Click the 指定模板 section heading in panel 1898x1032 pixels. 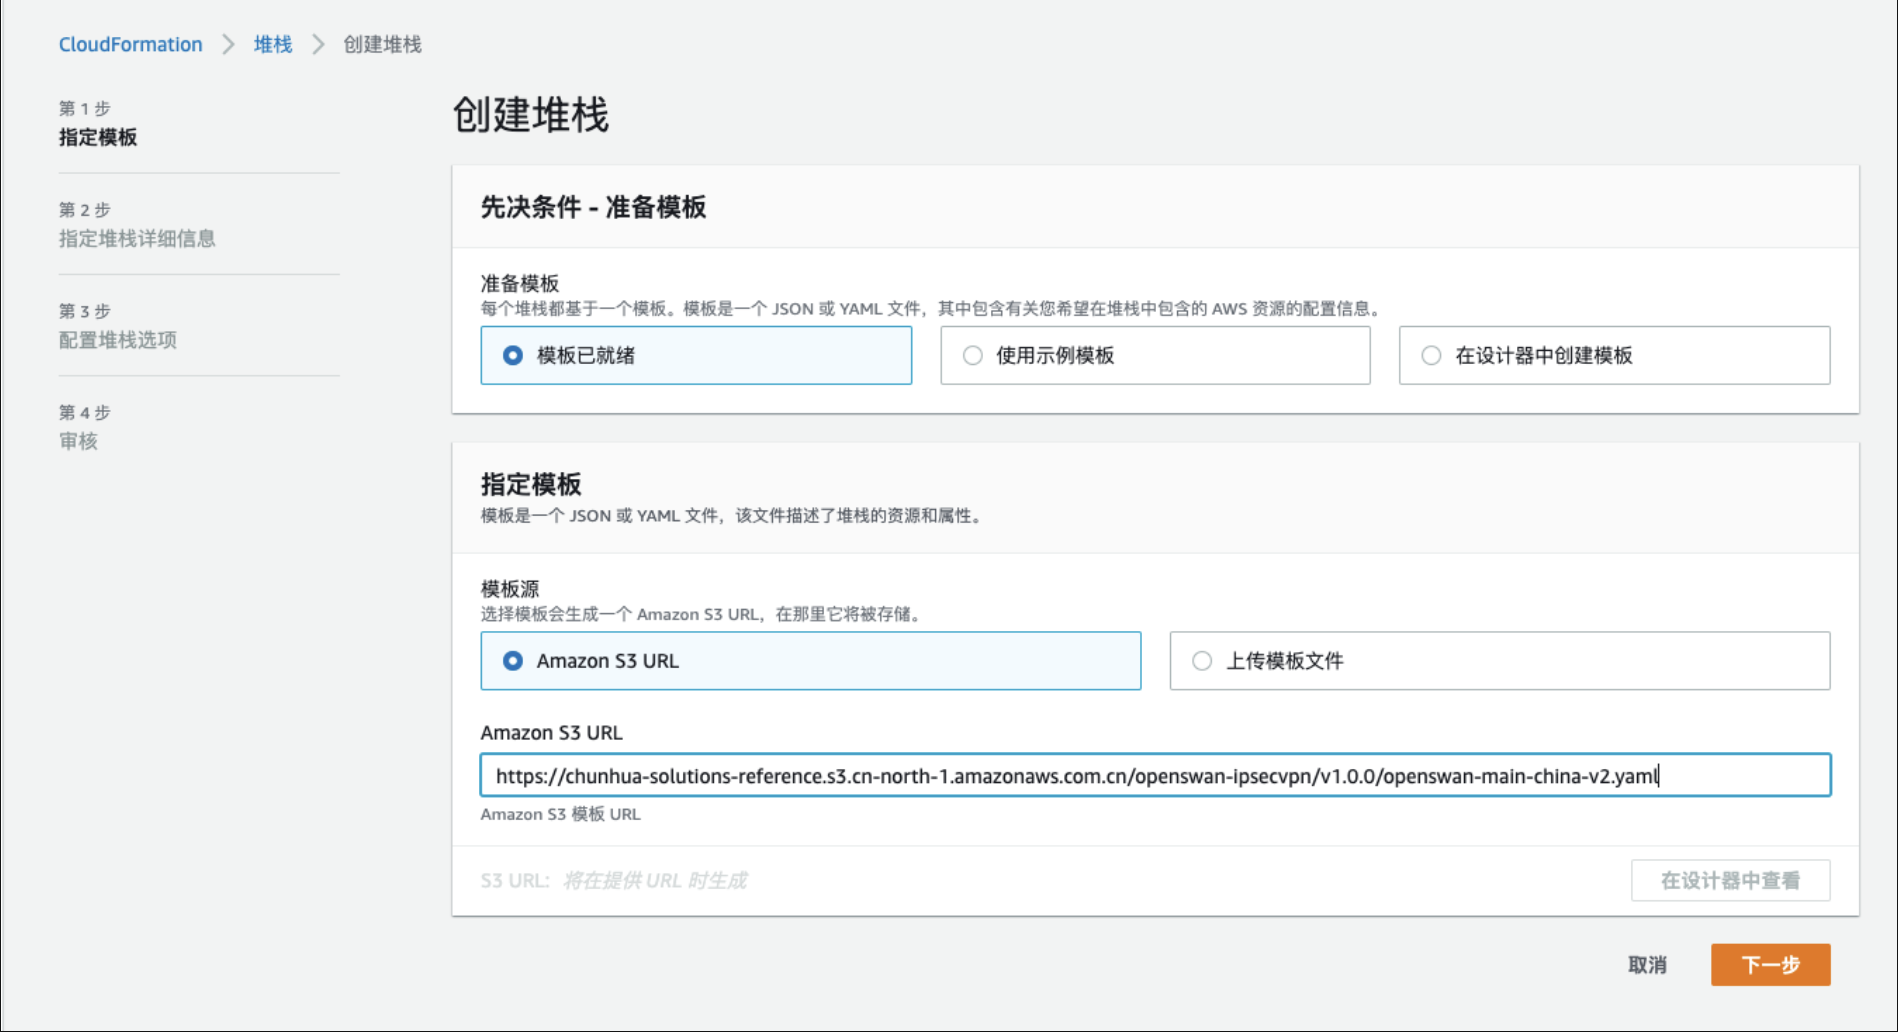click(x=530, y=484)
